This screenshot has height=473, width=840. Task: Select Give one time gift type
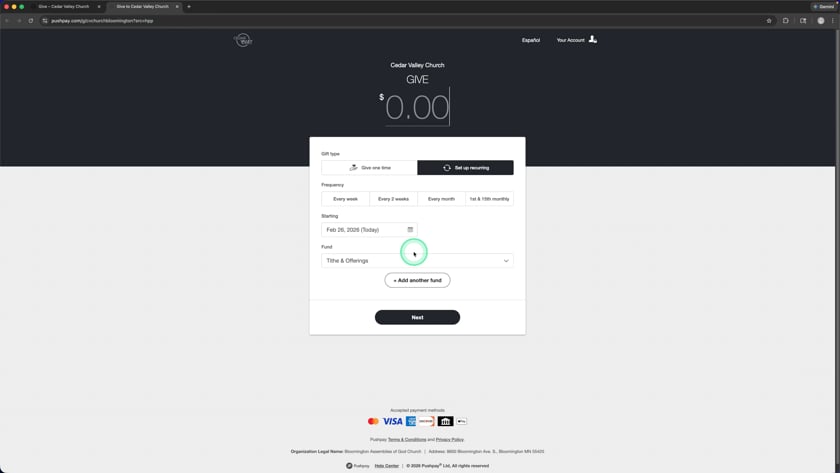[x=369, y=168]
